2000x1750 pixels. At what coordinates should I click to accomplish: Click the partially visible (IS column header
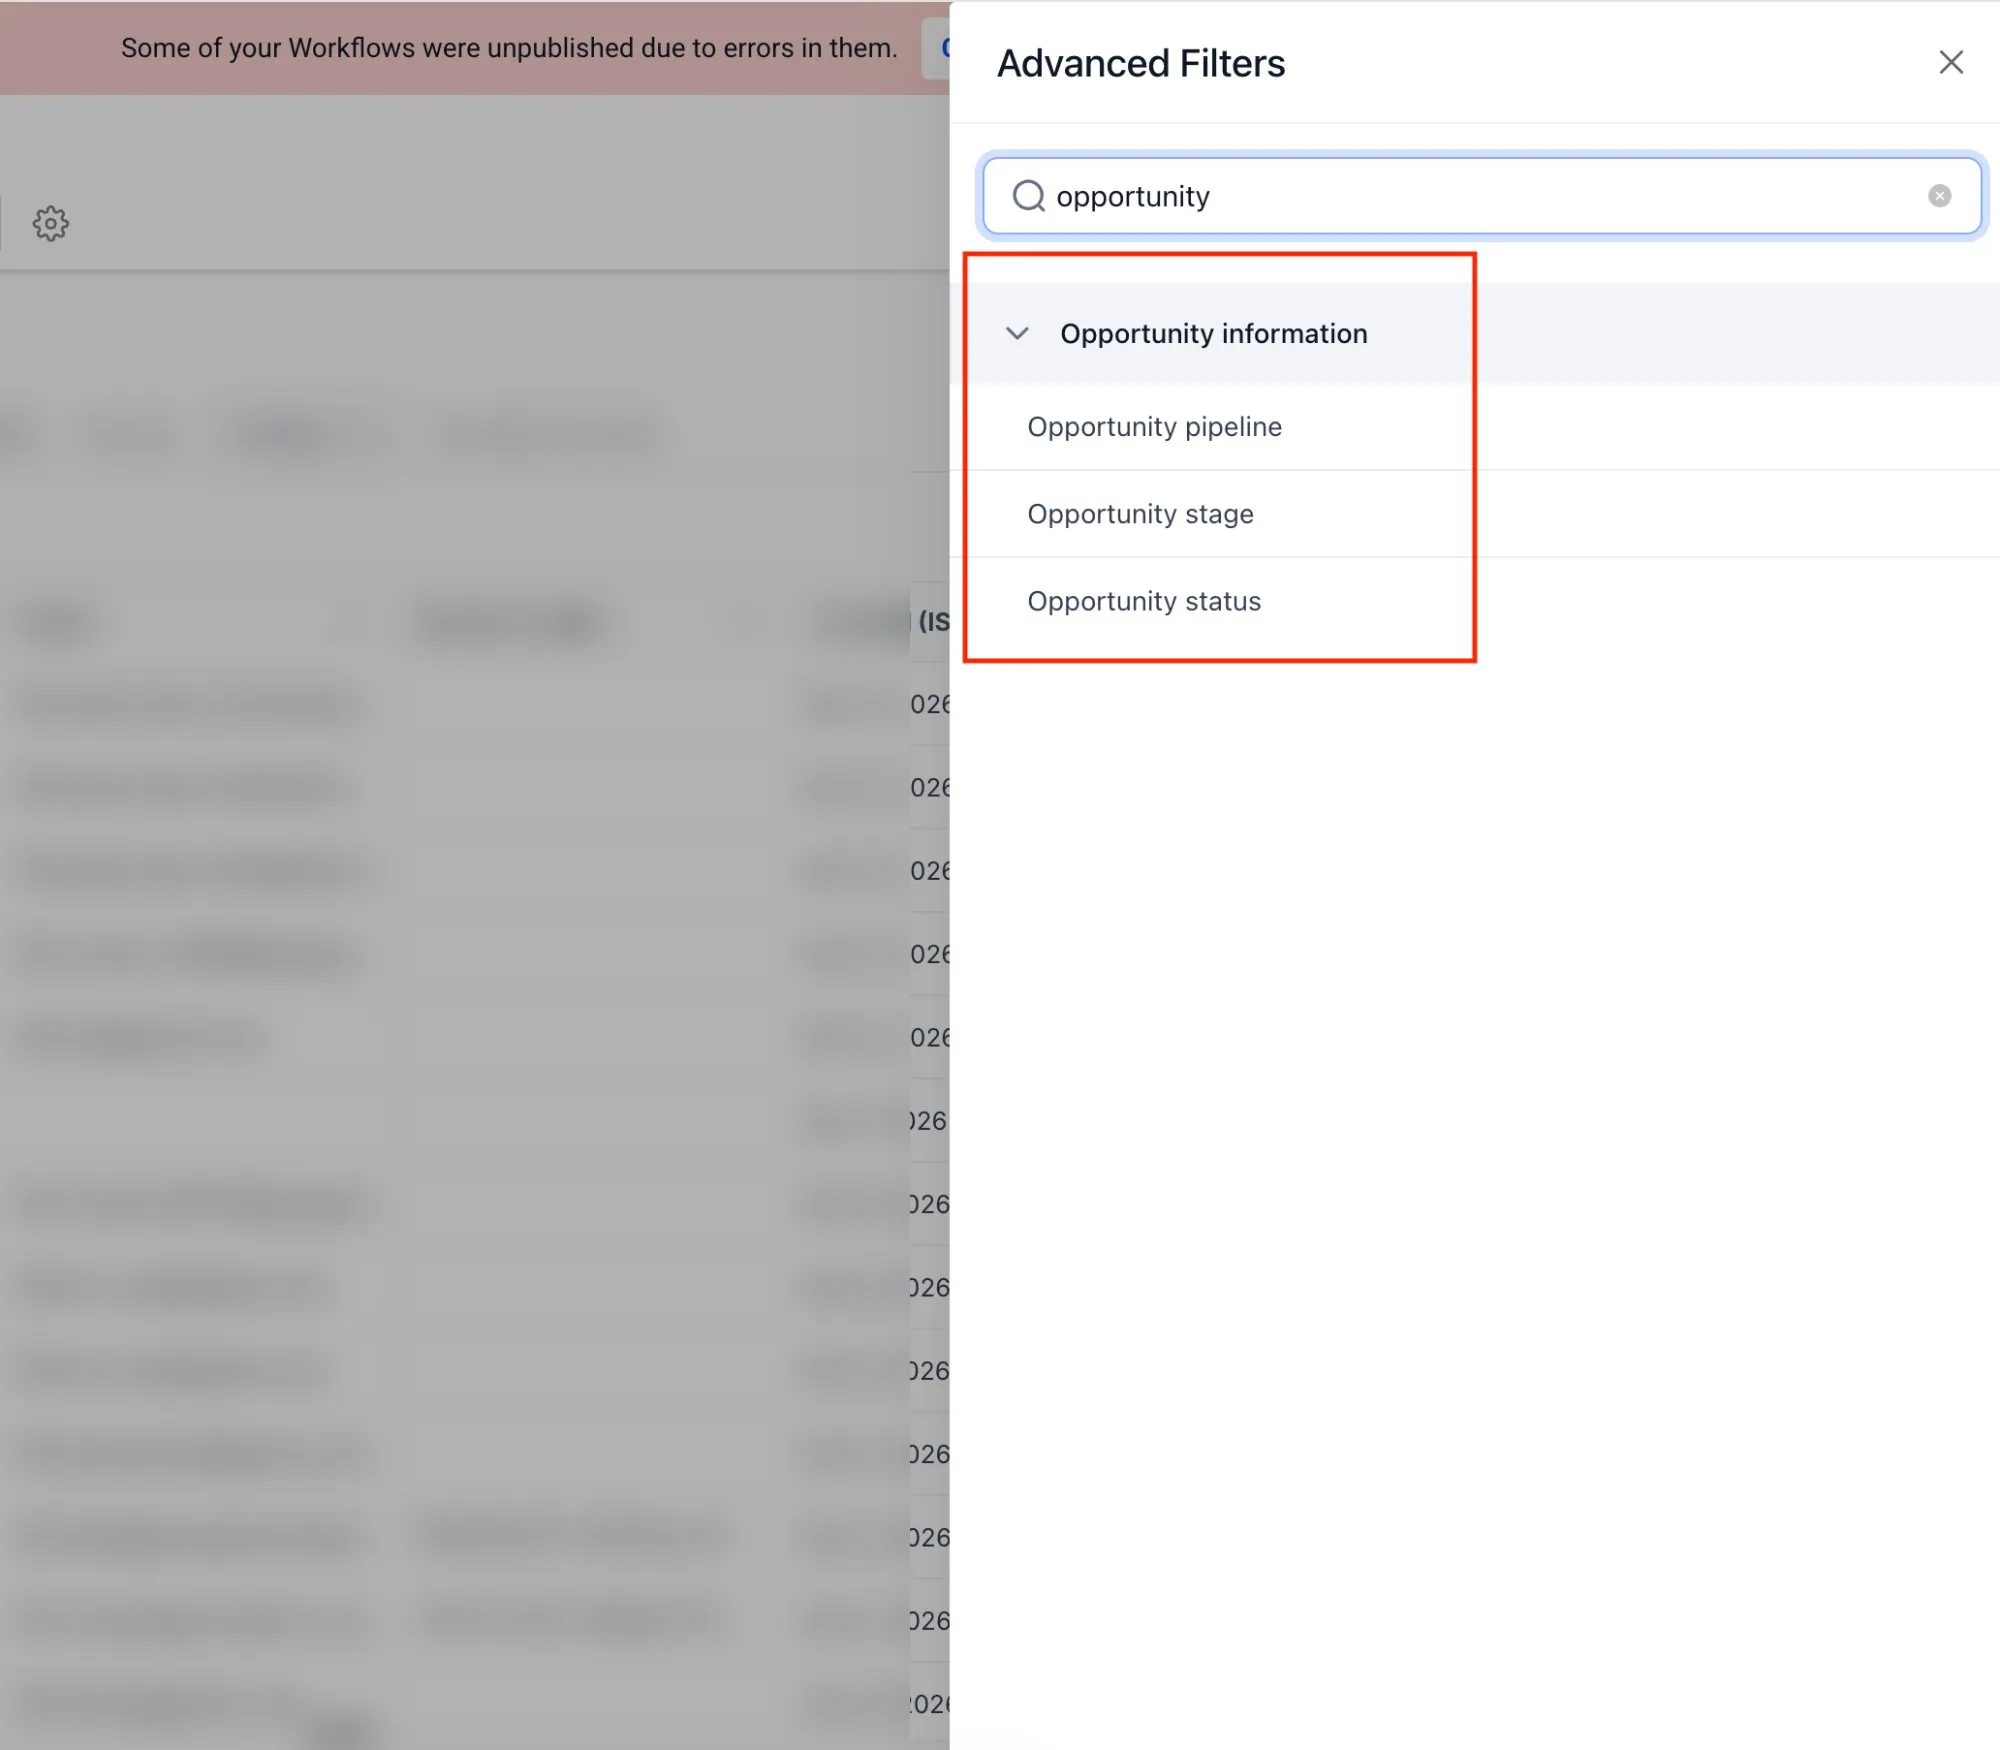(932, 622)
